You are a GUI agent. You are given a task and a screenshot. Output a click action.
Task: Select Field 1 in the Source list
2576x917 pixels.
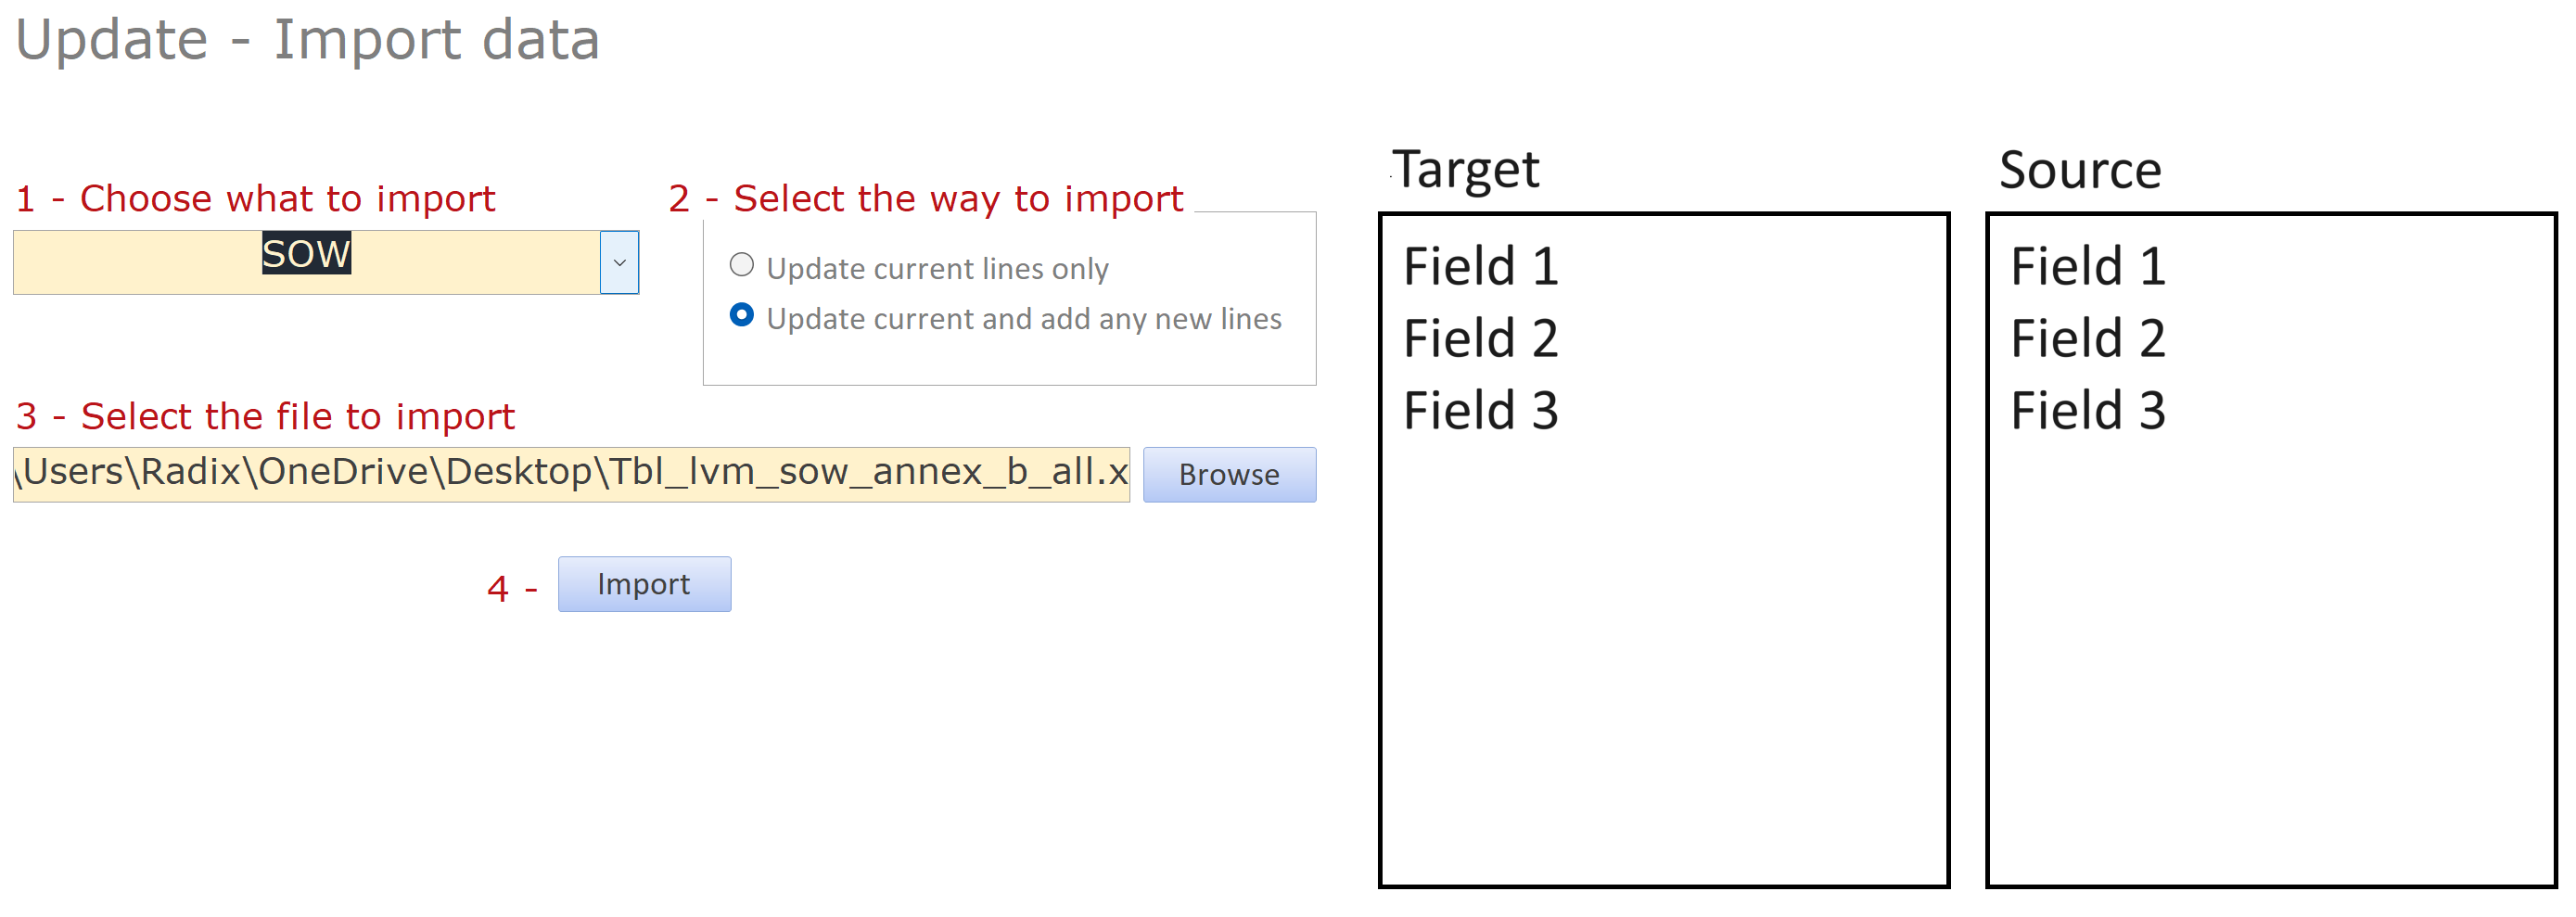(x=2087, y=267)
